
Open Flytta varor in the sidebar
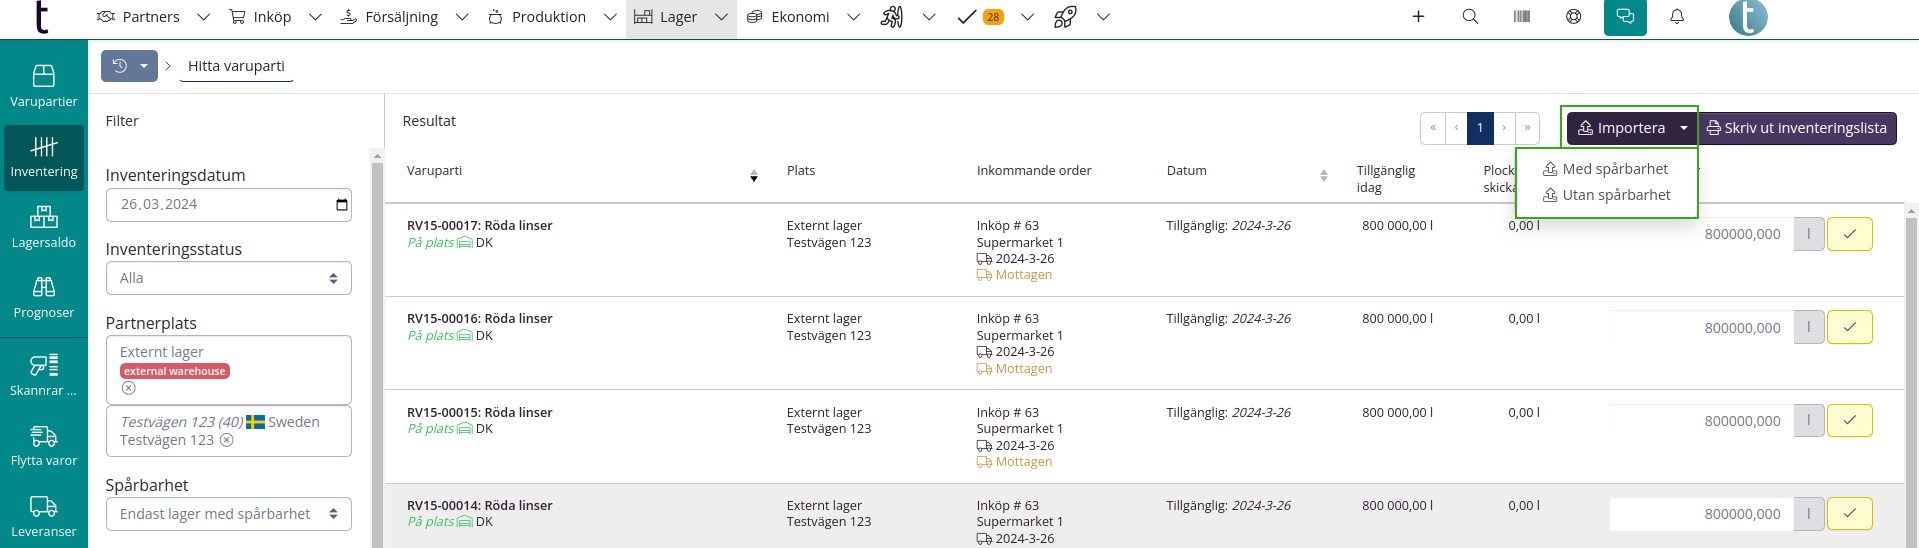pyautogui.click(x=44, y=446)
